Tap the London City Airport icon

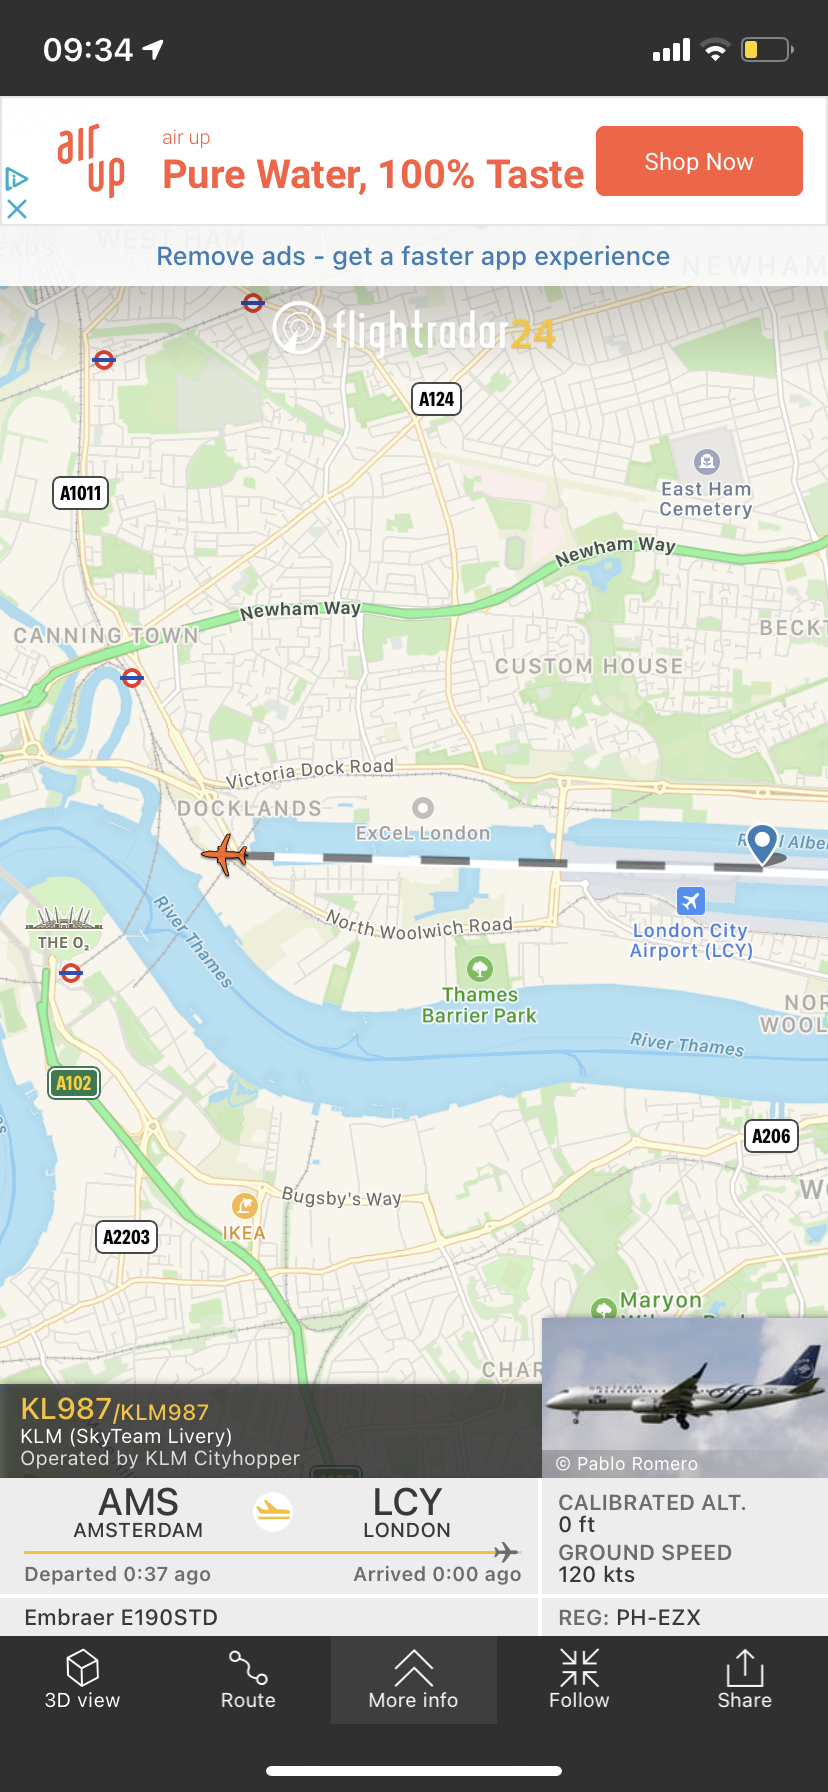pos(690,901)
